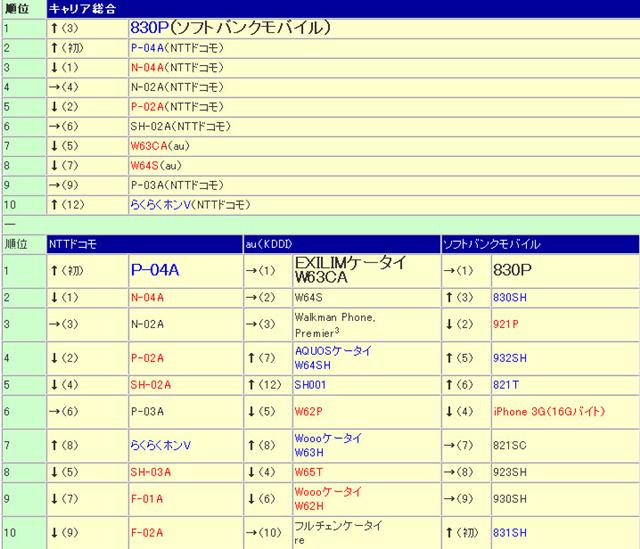Select N-02A in the docomo column

tap(147, 325)
